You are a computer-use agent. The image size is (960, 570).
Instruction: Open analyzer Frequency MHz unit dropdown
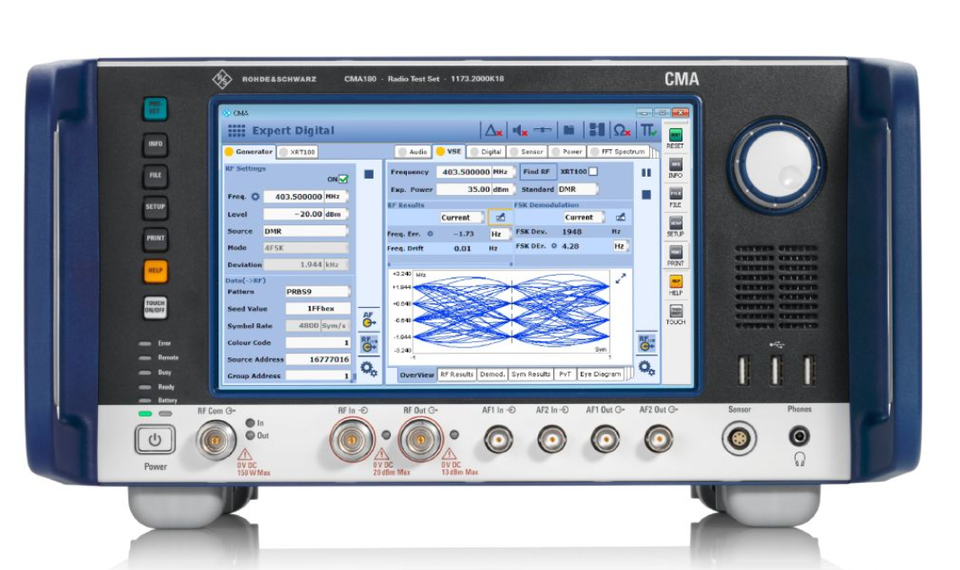pyautogui.click(x=503, y=172)
